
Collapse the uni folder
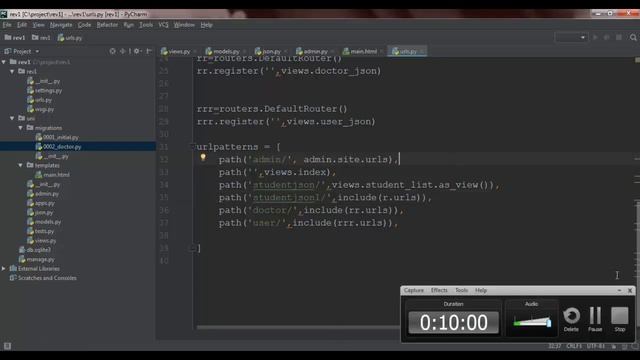(x=12, y=118)
